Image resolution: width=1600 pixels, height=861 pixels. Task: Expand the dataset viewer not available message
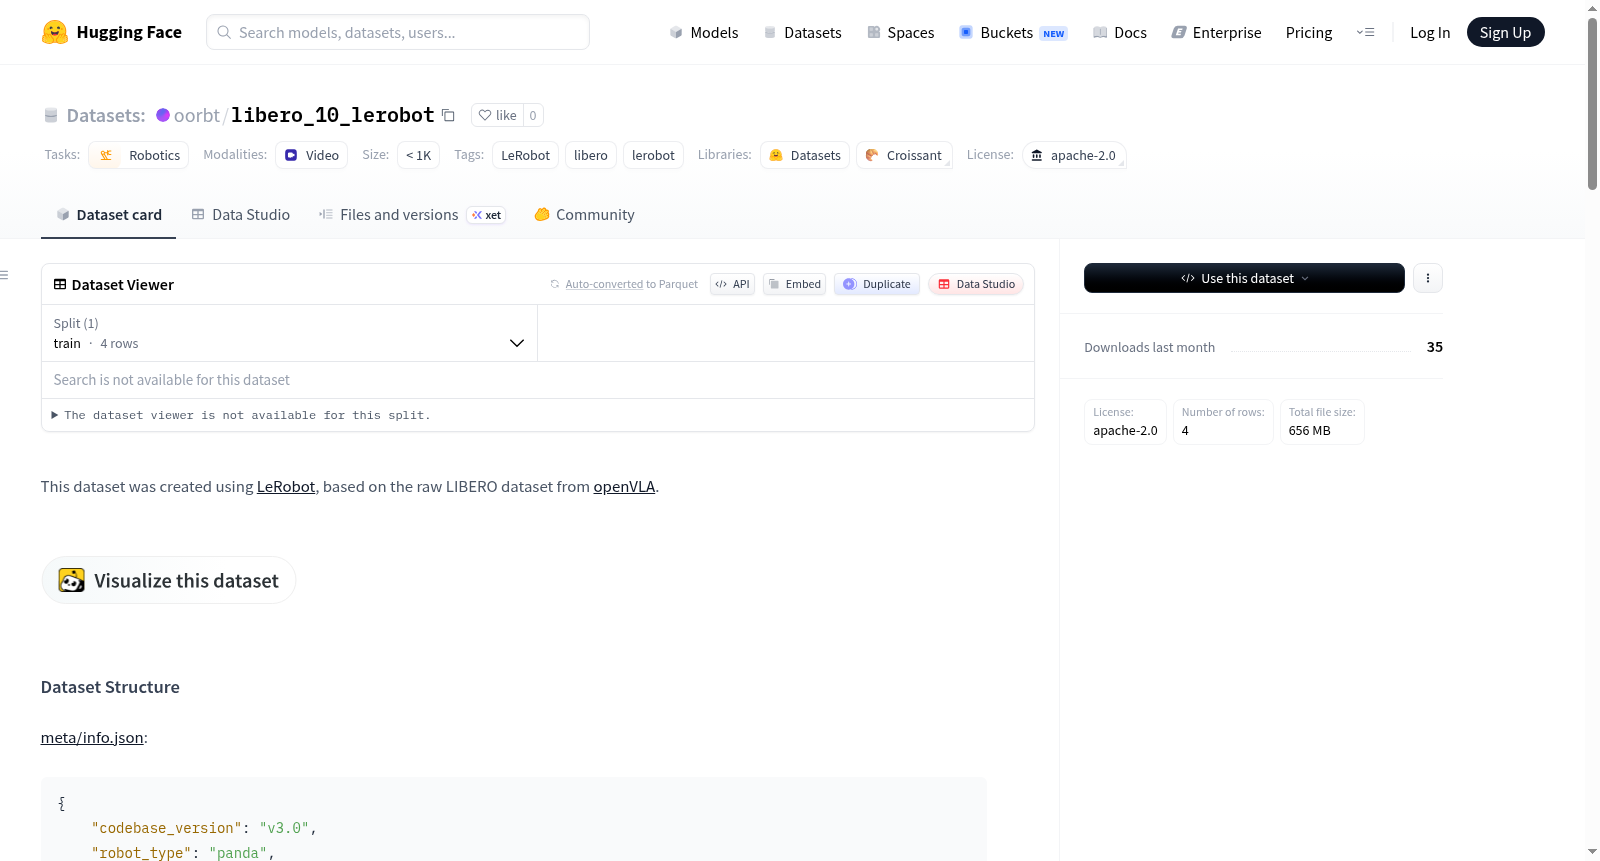tap(241, 415)
